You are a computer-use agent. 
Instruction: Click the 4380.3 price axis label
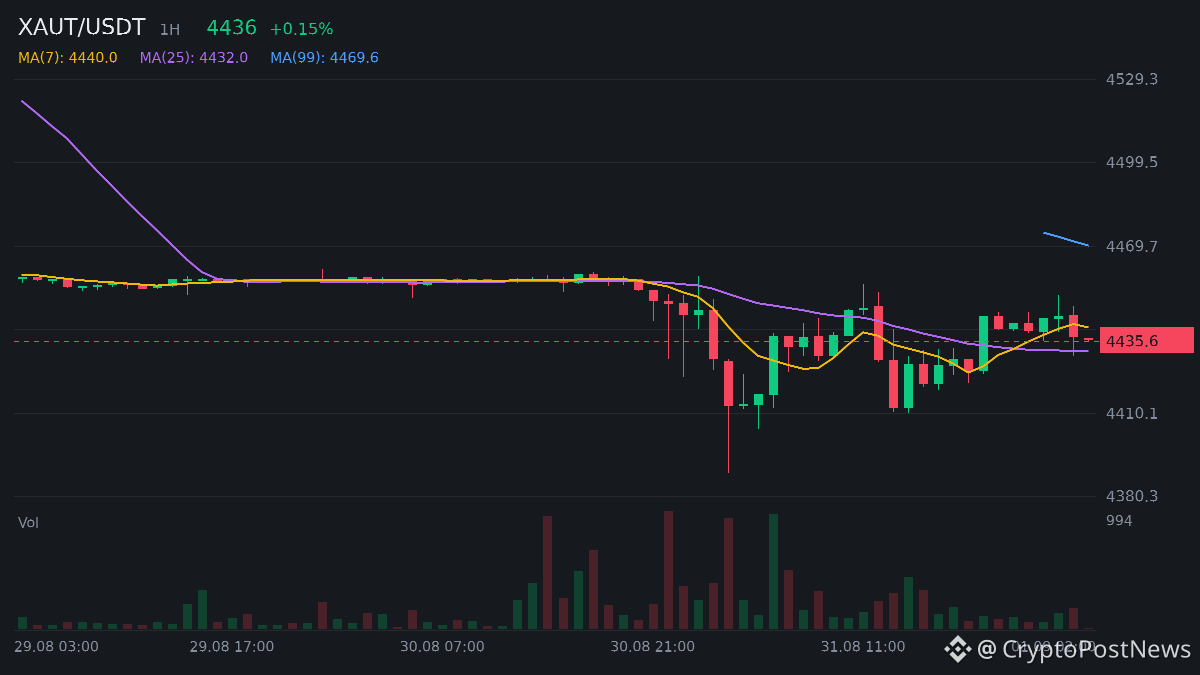1132,496
